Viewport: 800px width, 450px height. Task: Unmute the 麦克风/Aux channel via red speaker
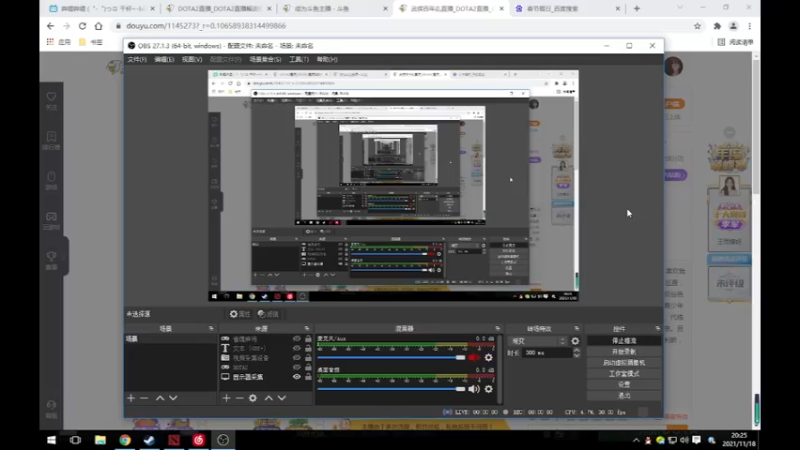pyautogui.click(x=474, y=358)
